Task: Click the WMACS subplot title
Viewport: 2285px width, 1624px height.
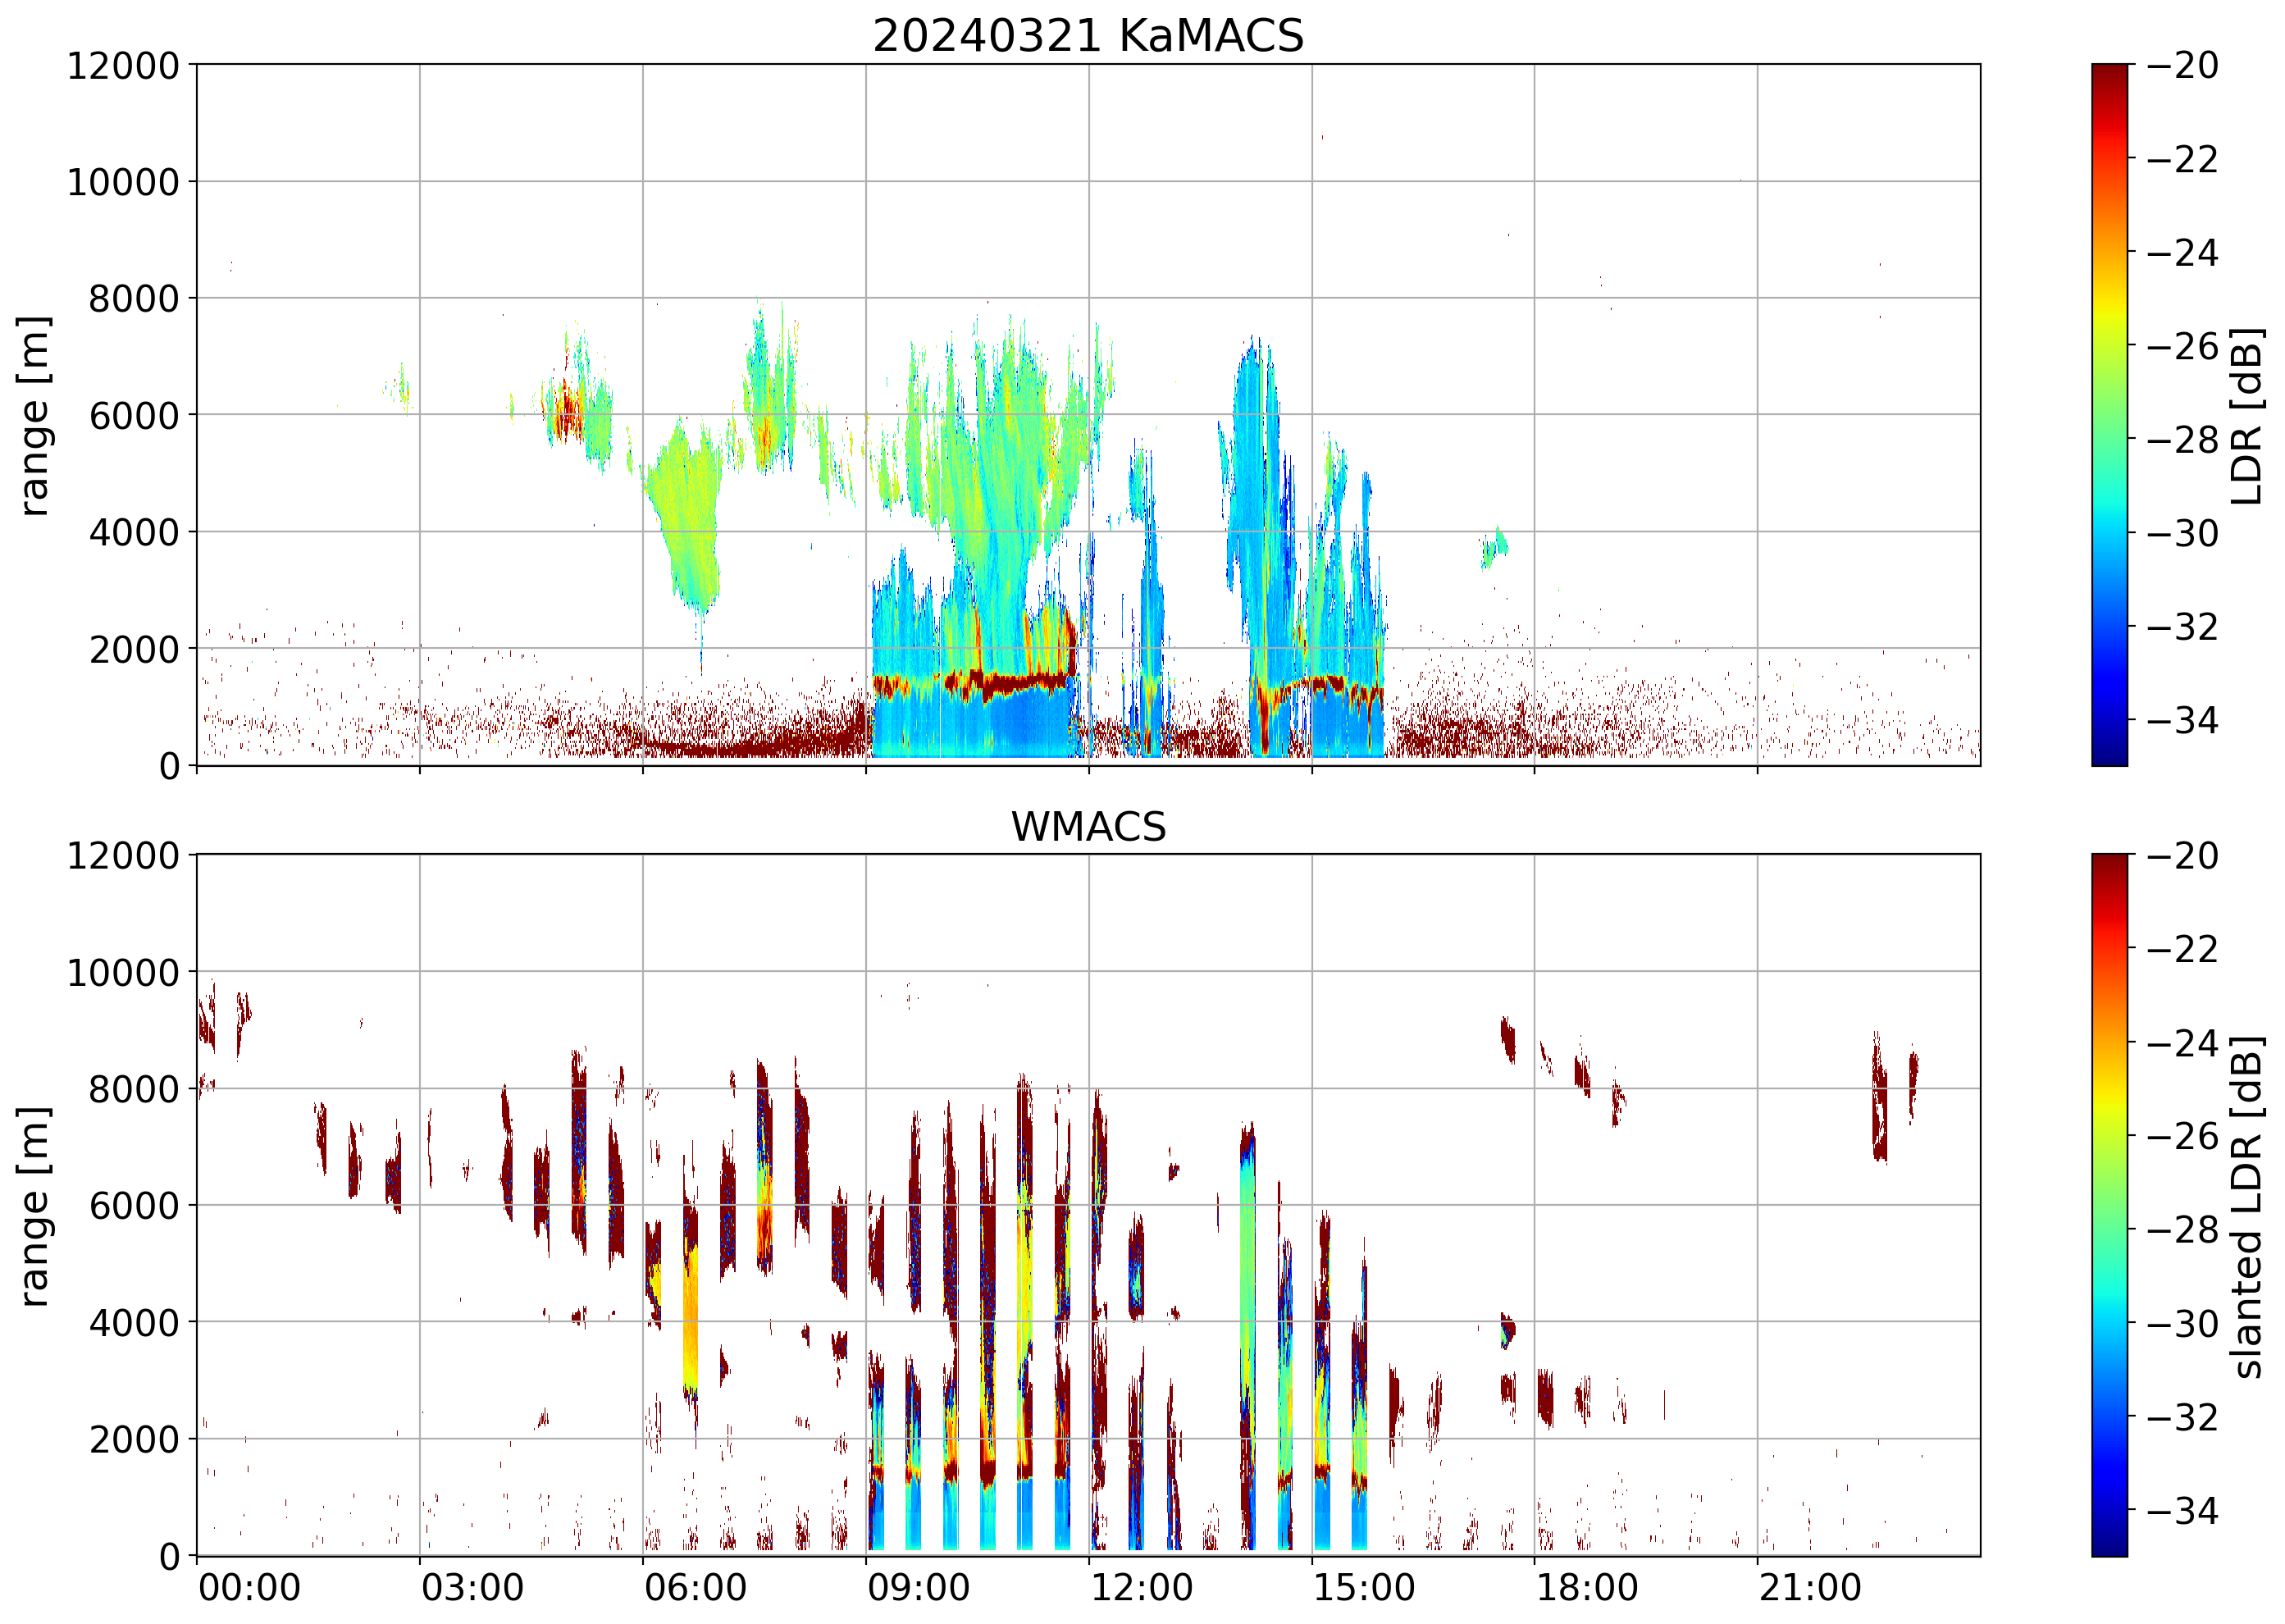Action: coord(1088,827)
